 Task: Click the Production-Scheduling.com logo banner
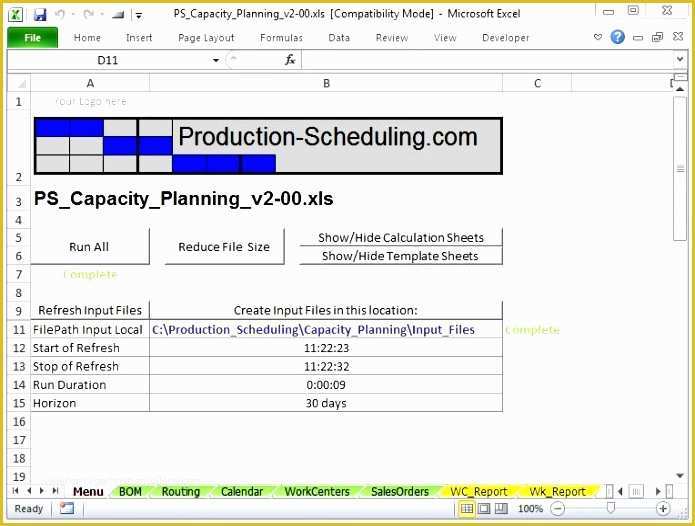pos(268,146)
